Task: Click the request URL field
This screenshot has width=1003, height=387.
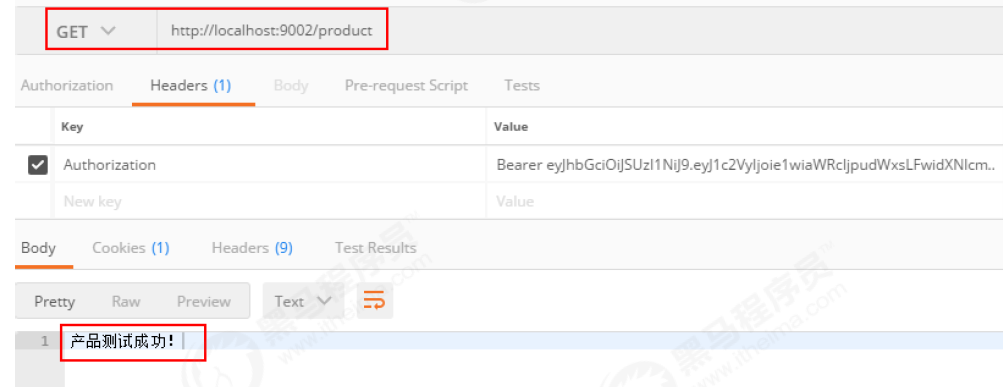Action: pos(271,31)
